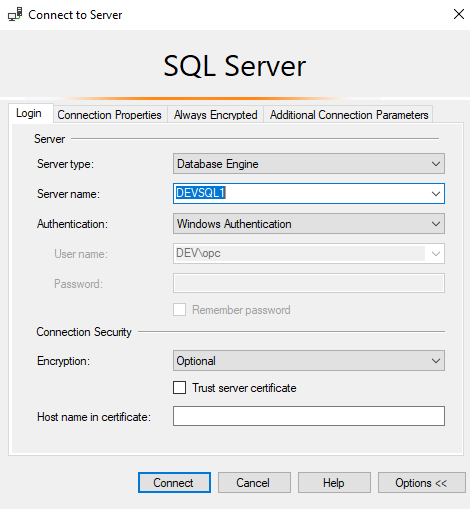Open the Connection Properties tab
This screenshot has width=470, height=509.
[x=109, y=115]
